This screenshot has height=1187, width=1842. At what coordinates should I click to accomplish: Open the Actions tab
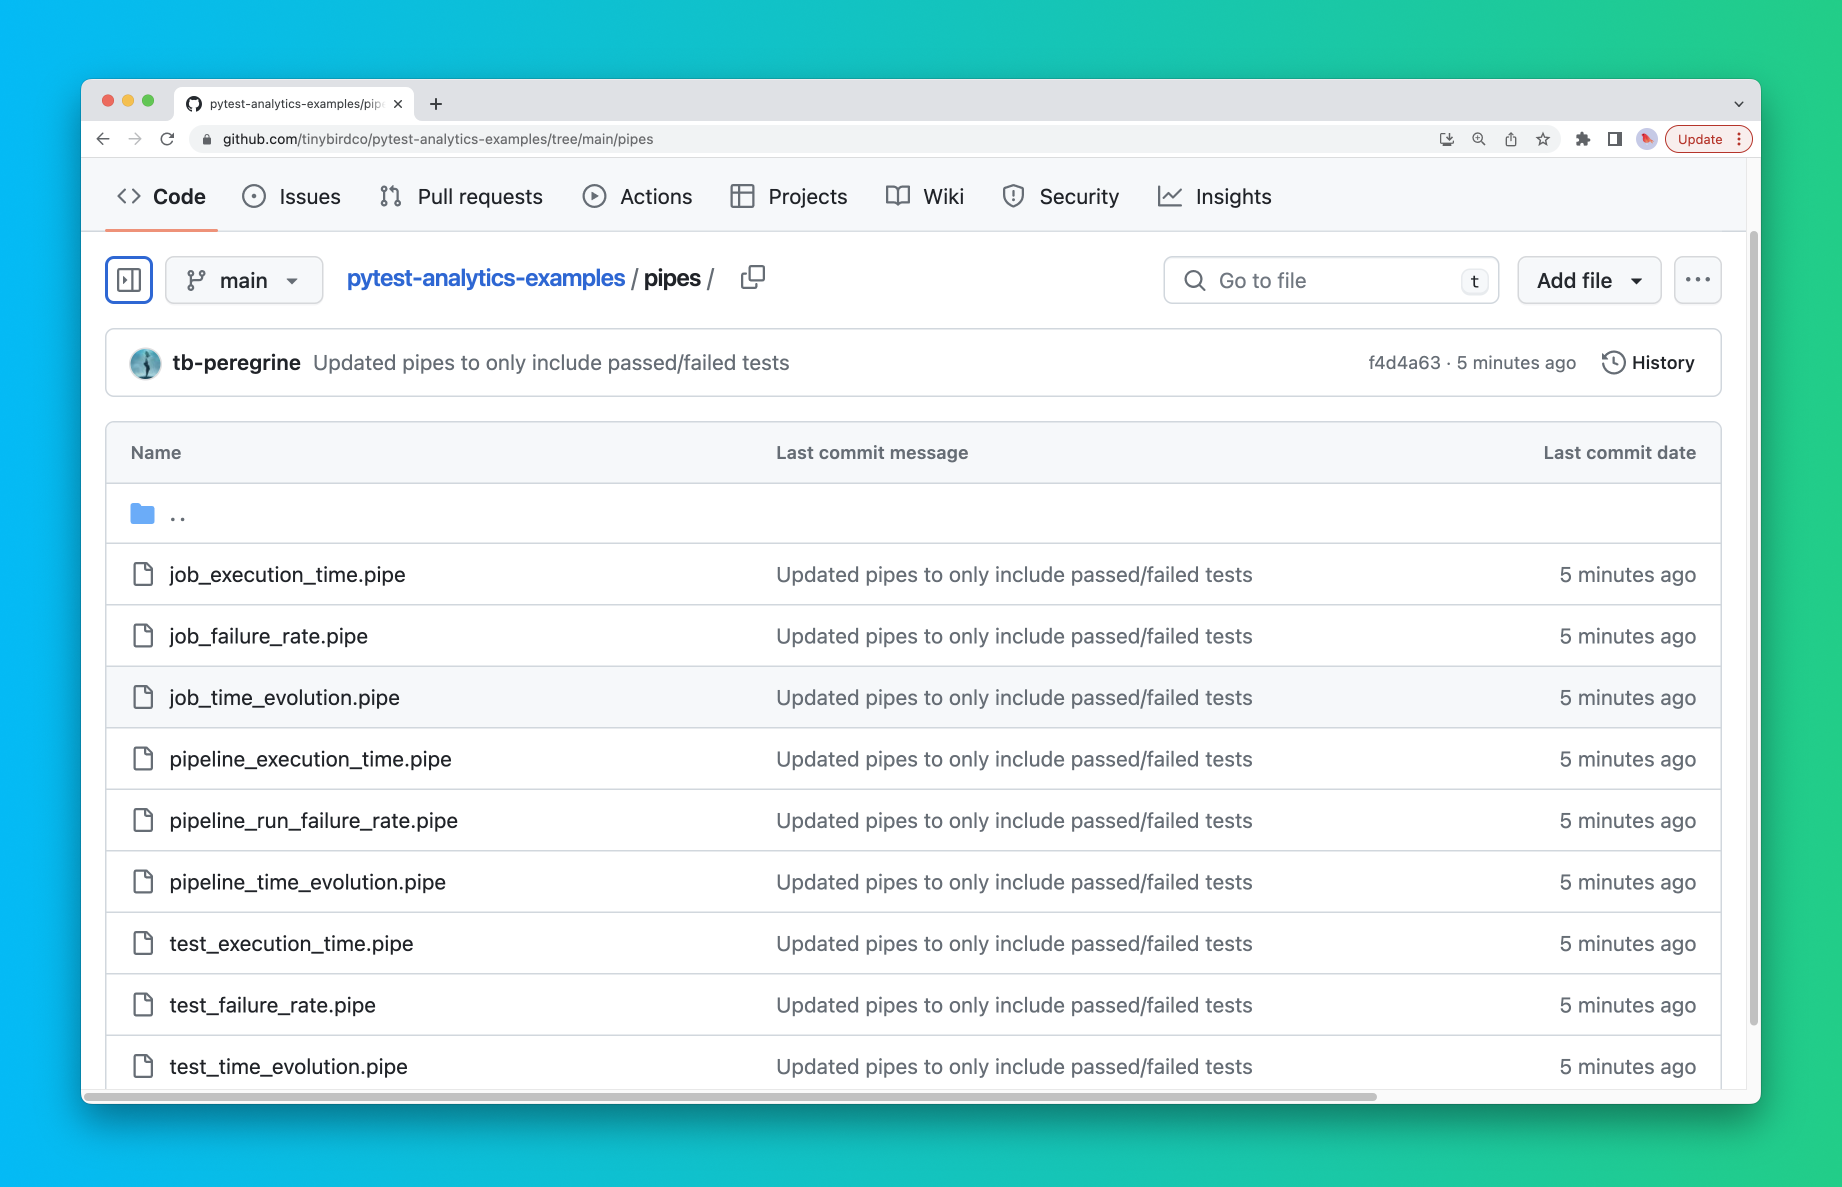[x=637, y=197]
